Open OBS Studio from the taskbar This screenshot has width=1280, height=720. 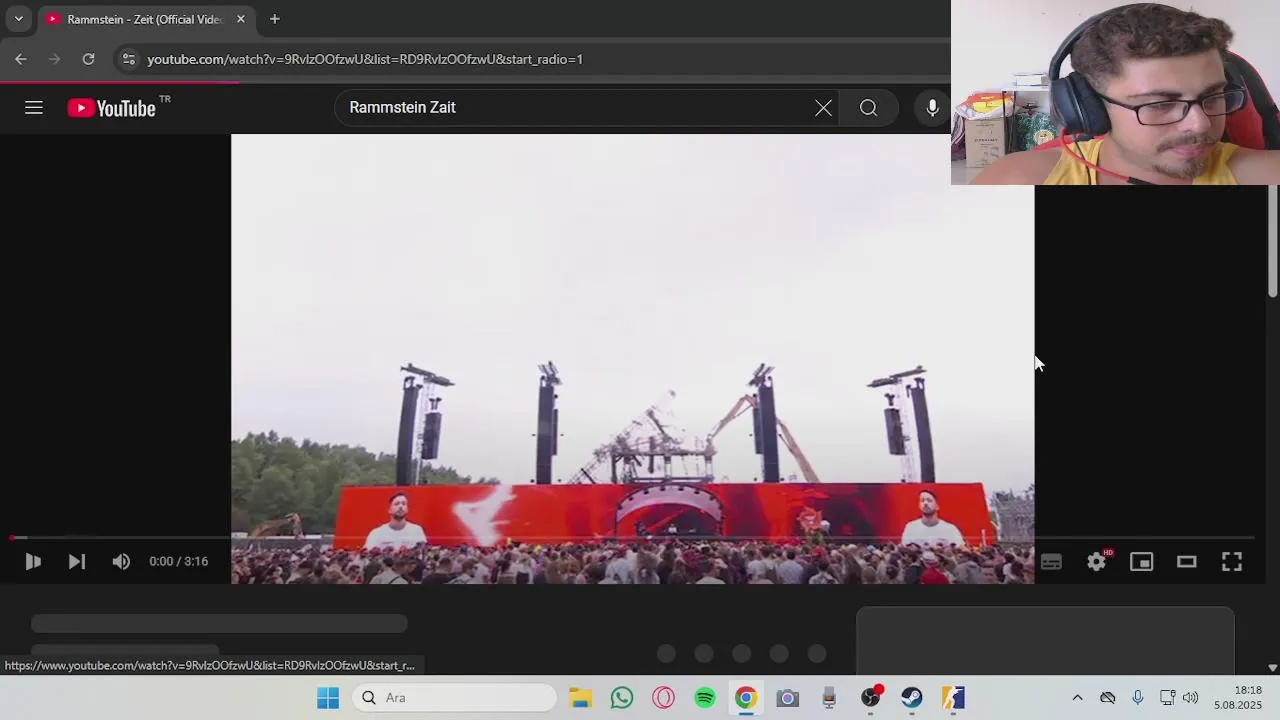pyautogui.click(x=871, y=698)
